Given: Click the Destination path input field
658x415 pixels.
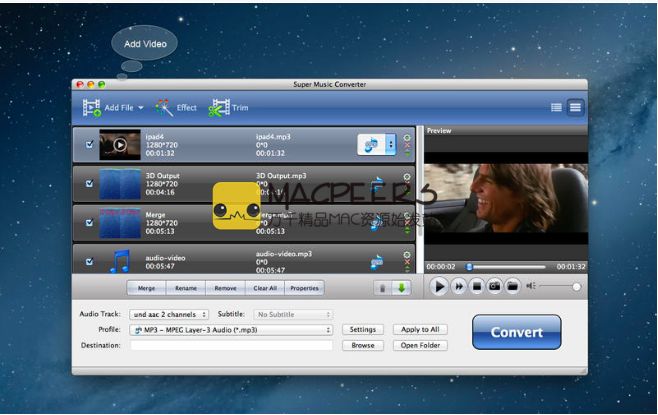Looking at the screenshot, I should [x=231, y=345].
